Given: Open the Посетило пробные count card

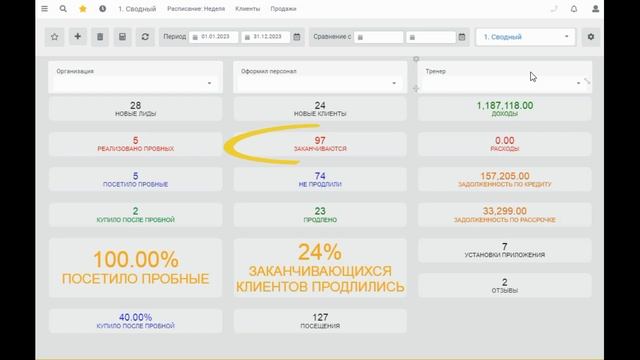Looking at the screenshot, I should pyautogui.click(x=136, y=180).
